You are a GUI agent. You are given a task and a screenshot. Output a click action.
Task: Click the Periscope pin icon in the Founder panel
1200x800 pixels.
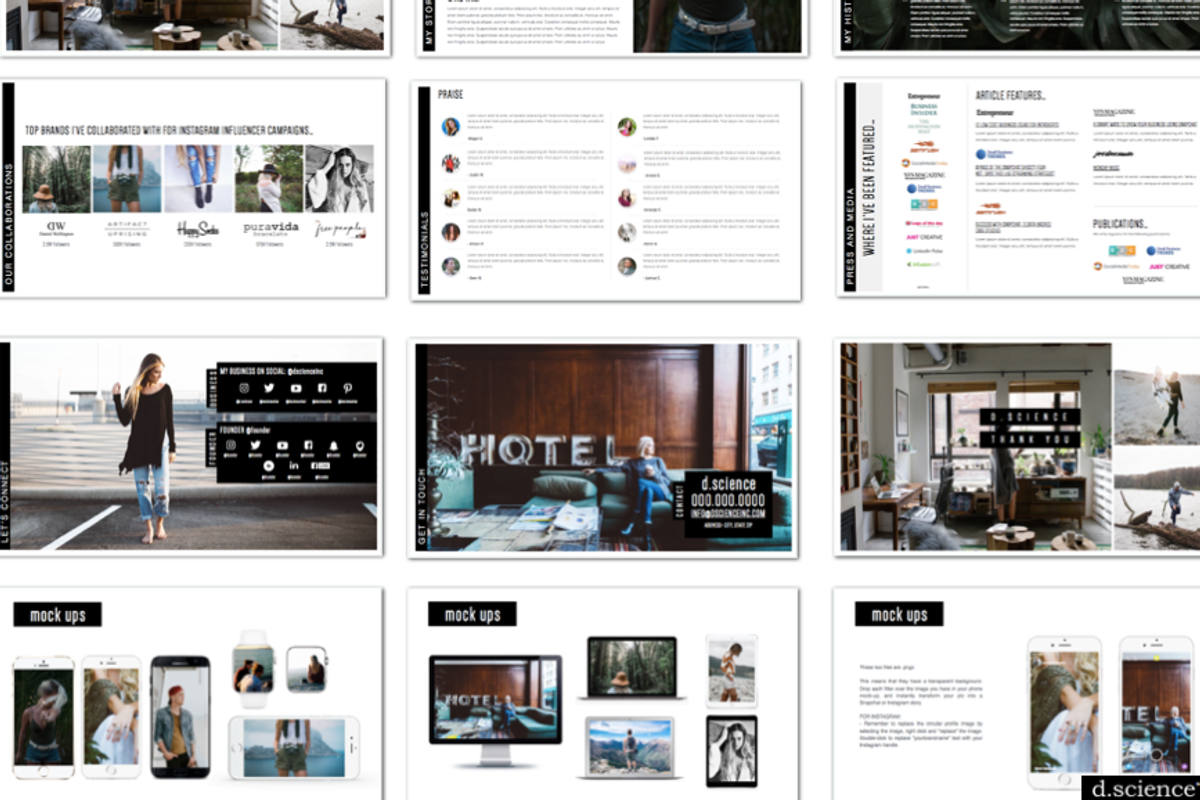click(360, 445)
